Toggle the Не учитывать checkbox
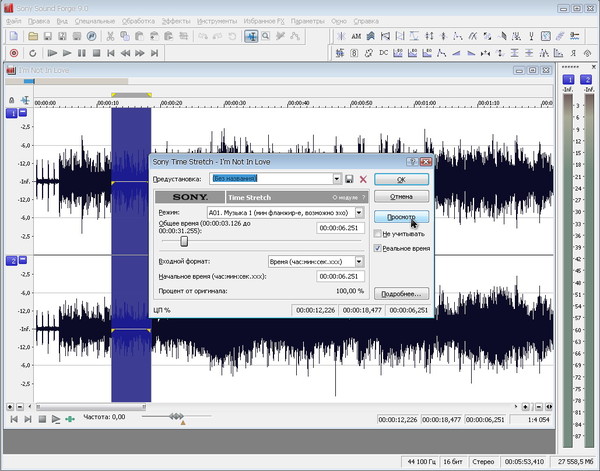Screen dimensions: 600x471 (x=378, y=234)
